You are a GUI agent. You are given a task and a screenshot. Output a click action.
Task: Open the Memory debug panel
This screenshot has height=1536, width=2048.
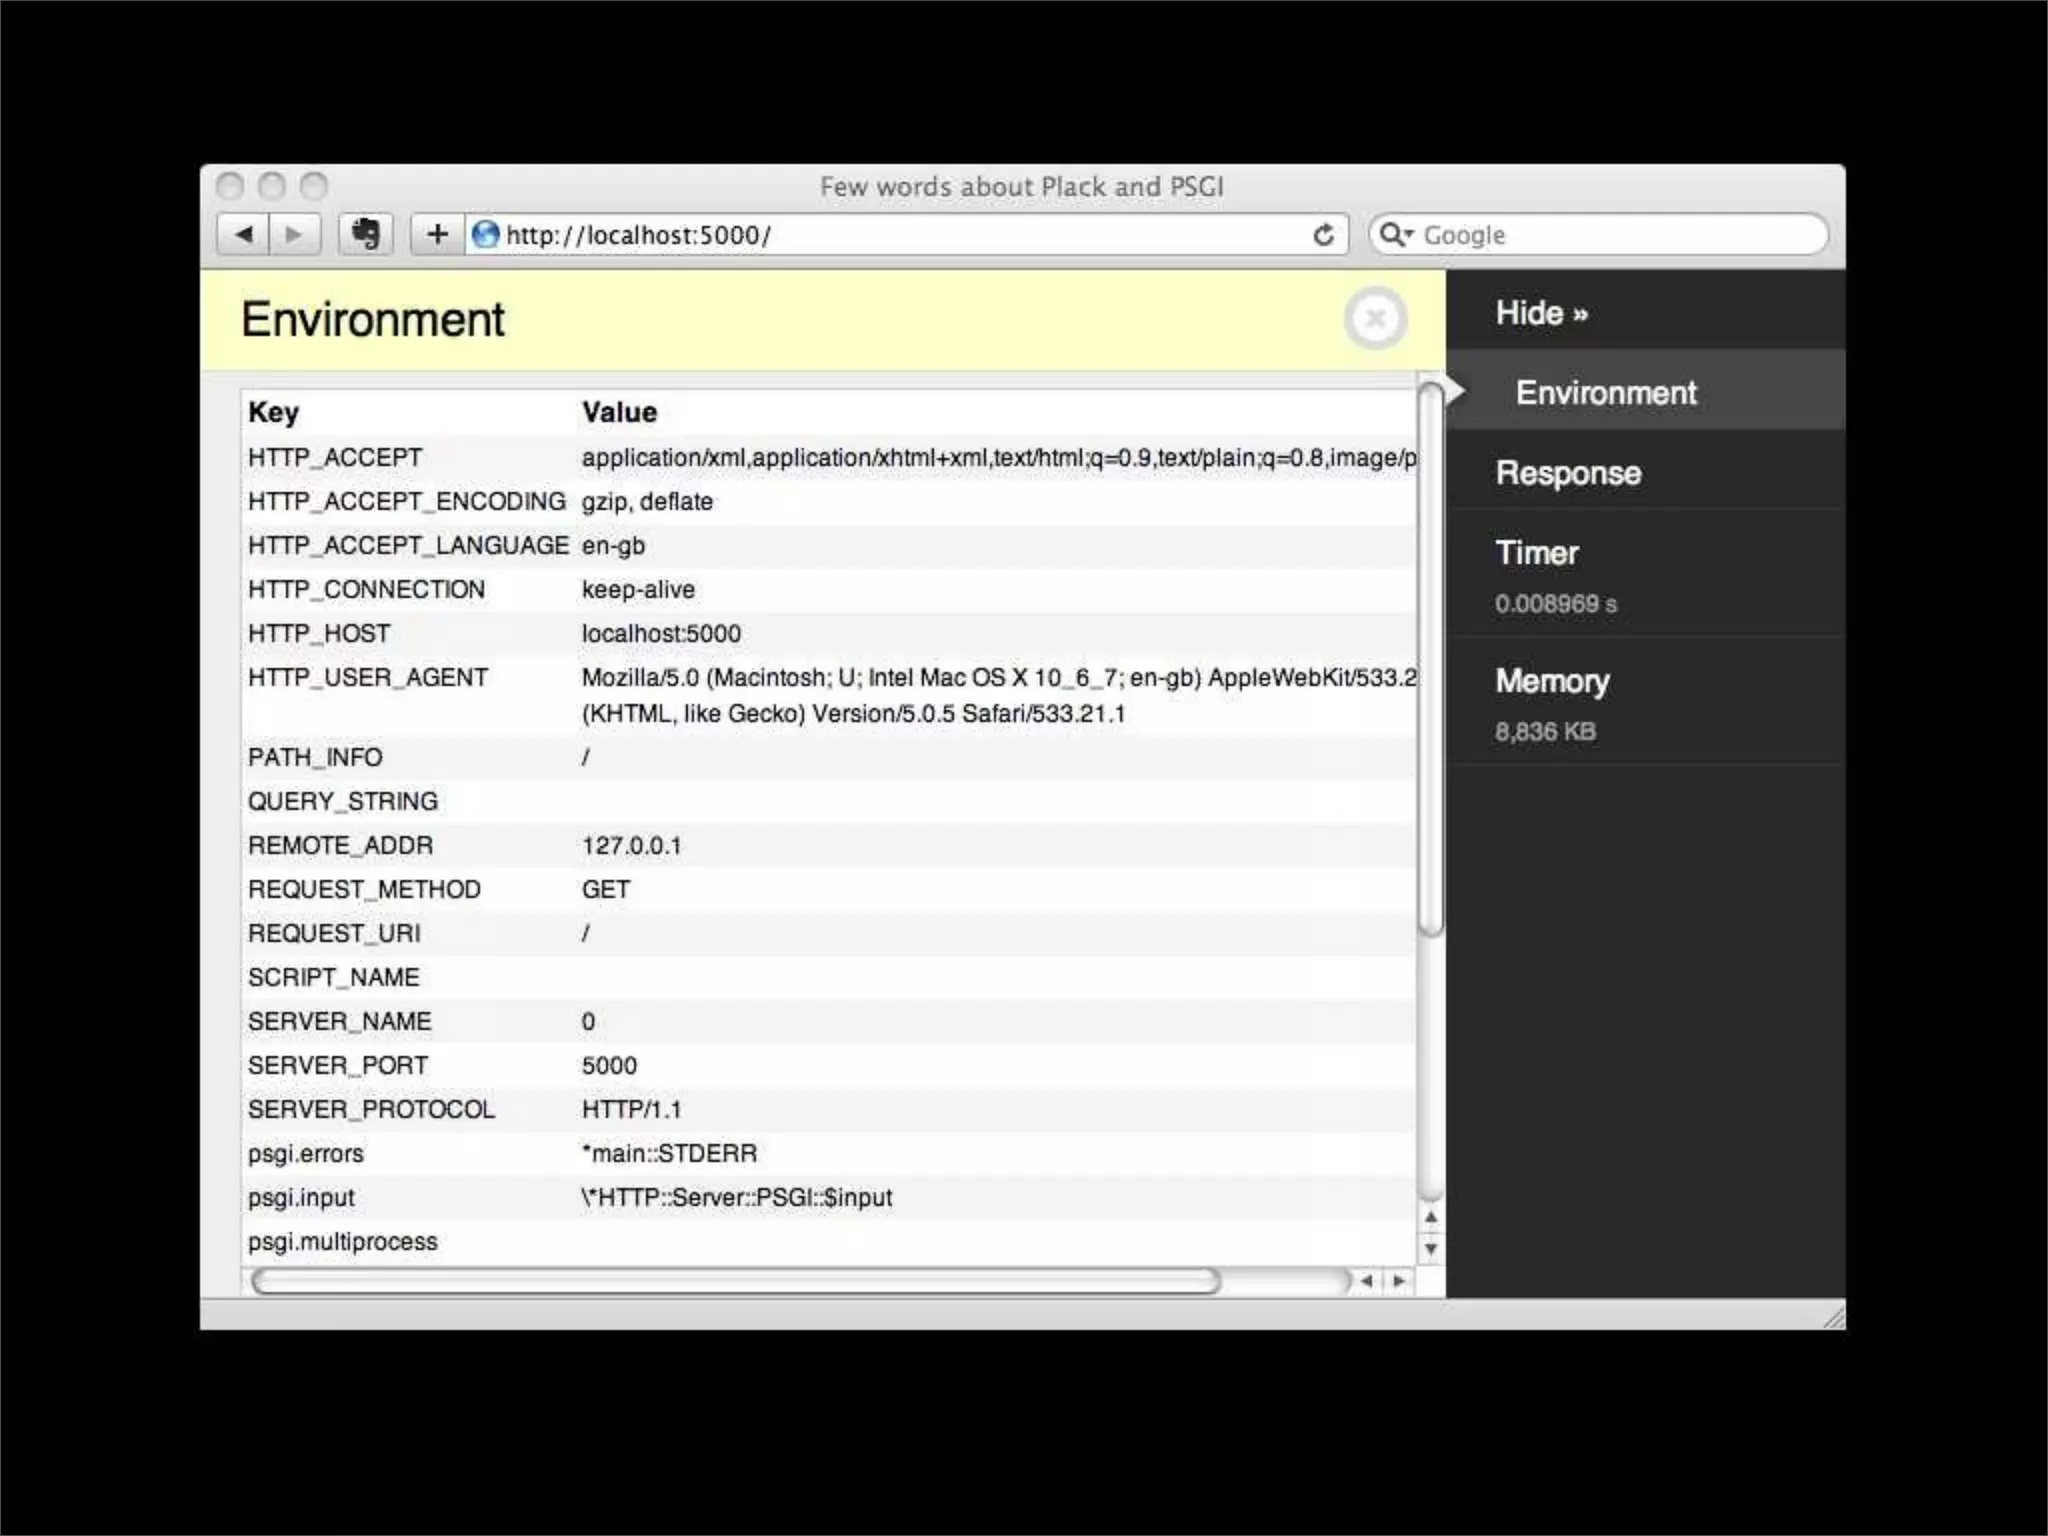click(x=1551, y=681)
